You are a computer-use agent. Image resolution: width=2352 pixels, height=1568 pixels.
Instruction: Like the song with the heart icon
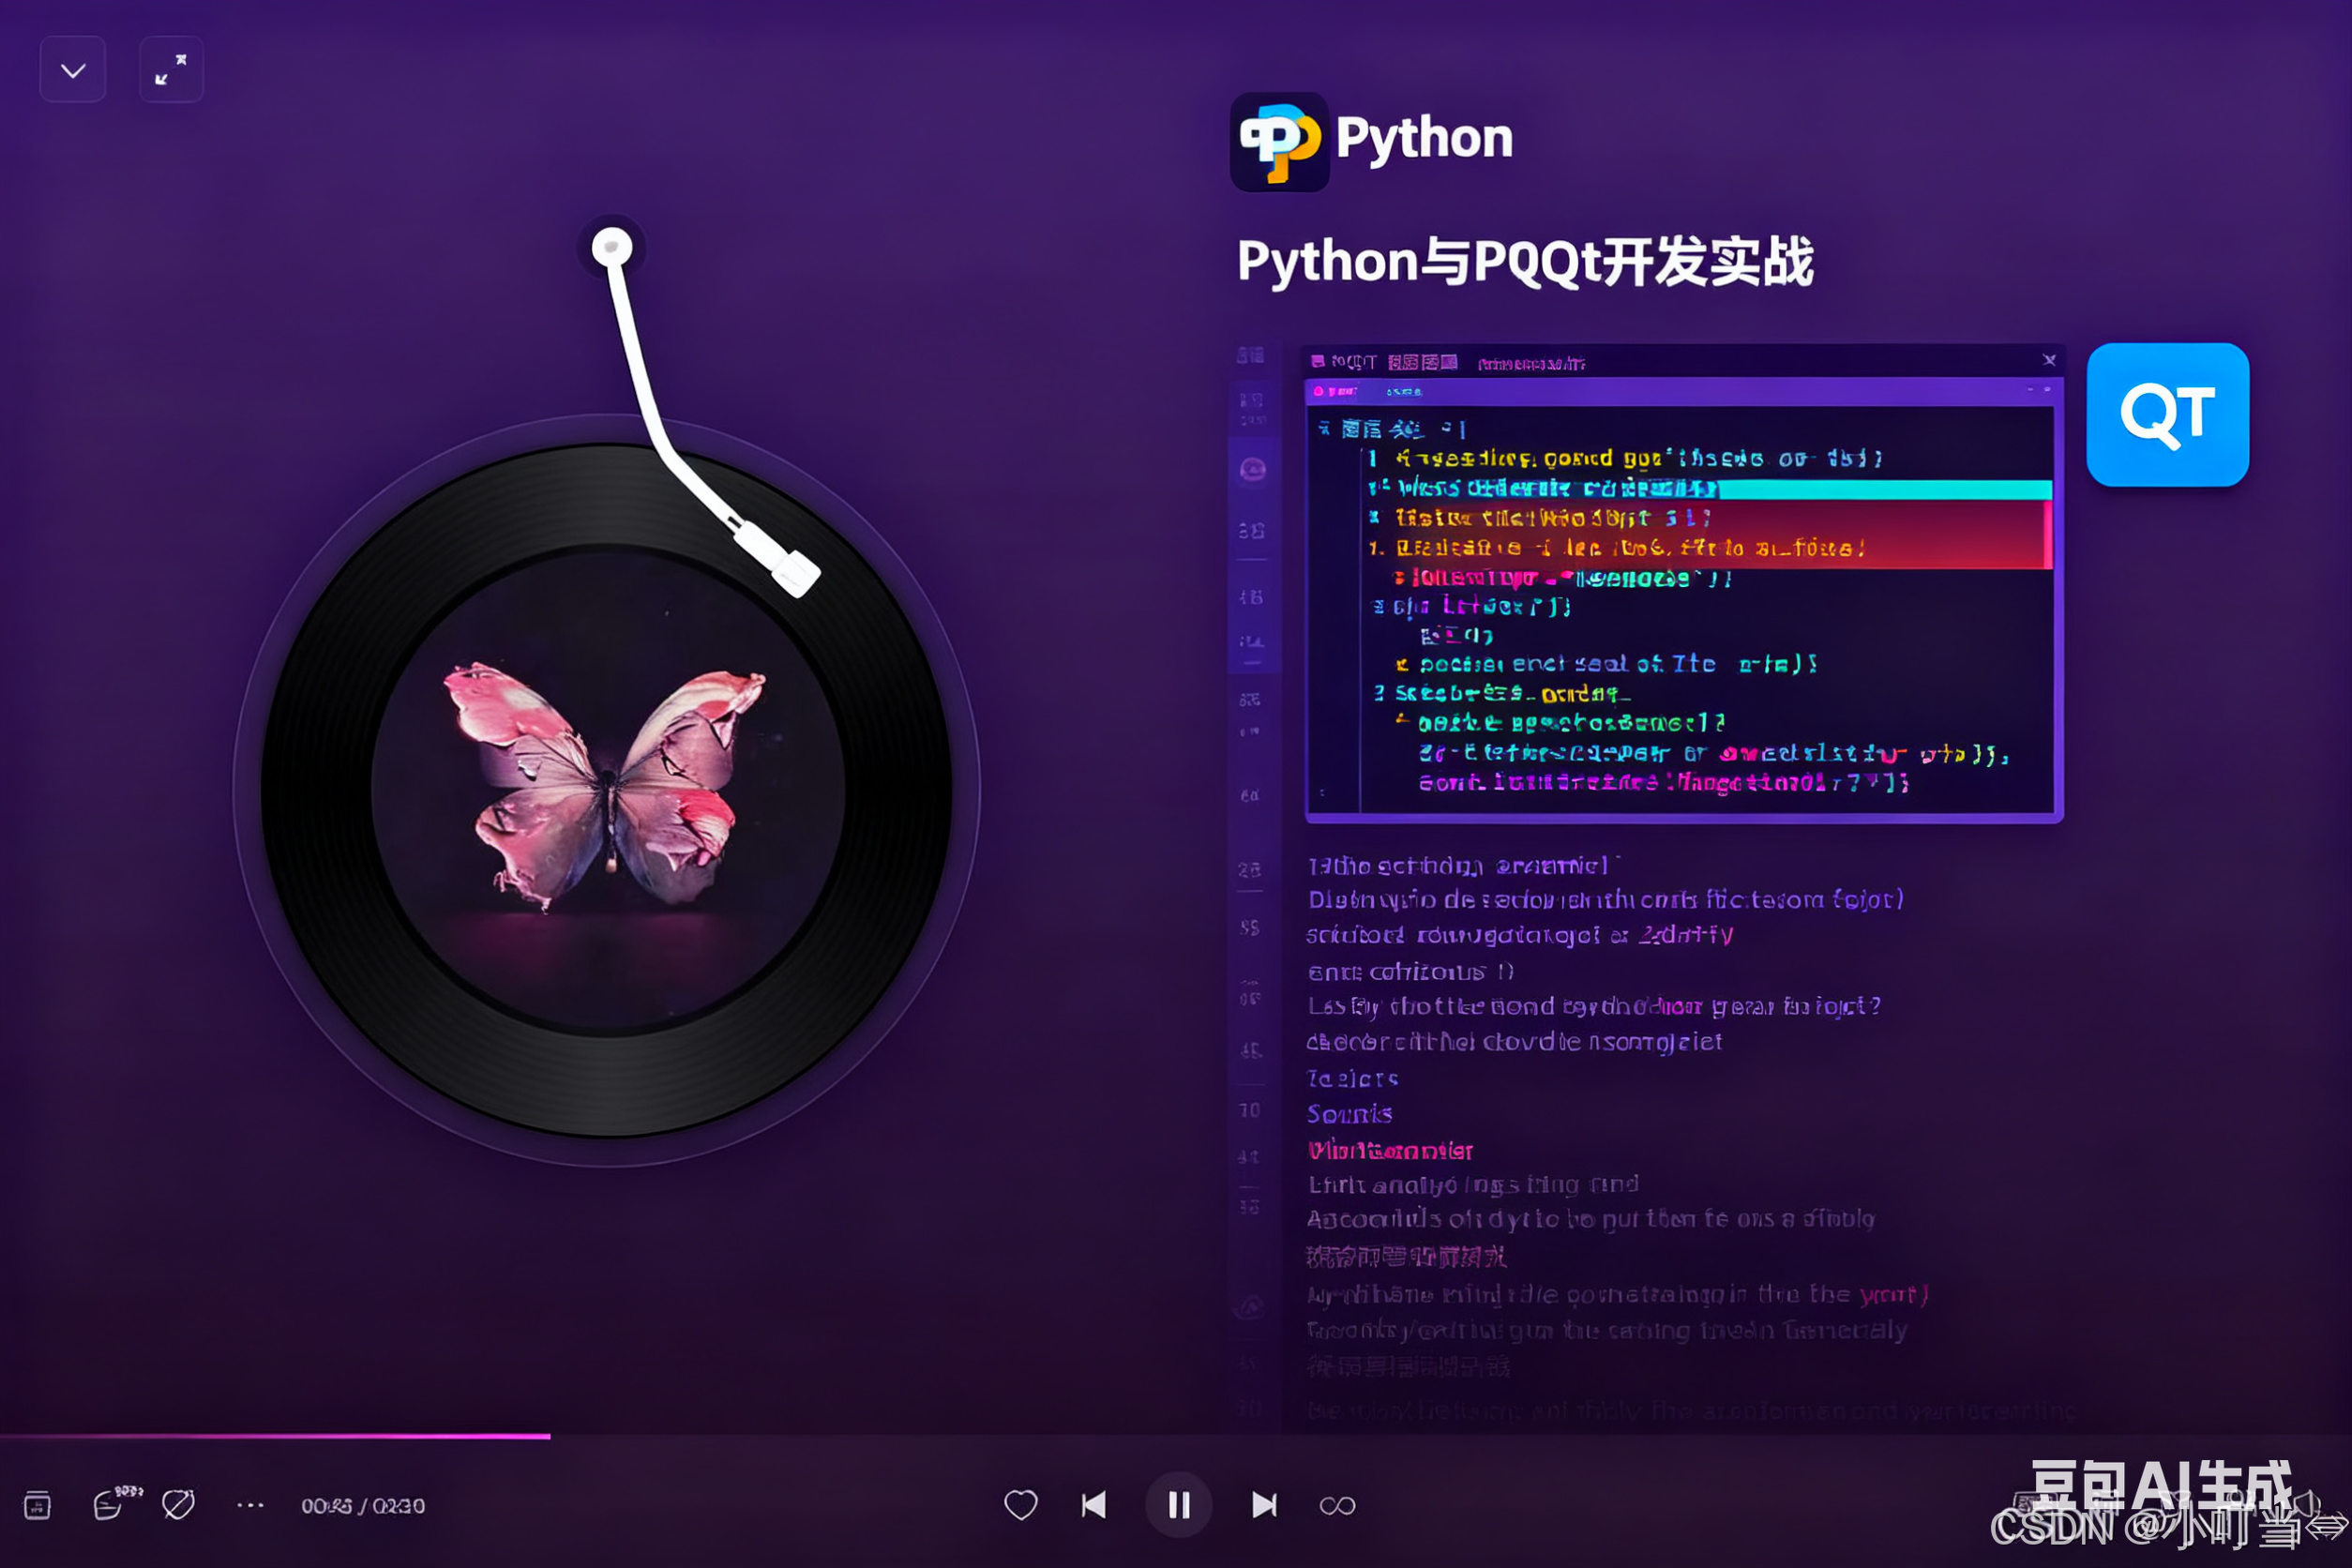pos(1020,1505)
